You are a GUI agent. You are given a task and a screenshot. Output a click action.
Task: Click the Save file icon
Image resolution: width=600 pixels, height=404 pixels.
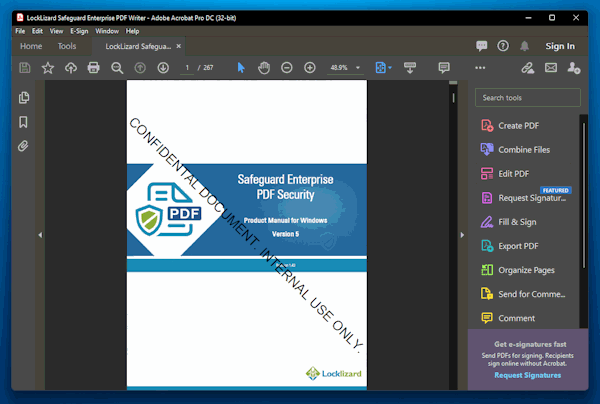[25, 68]
